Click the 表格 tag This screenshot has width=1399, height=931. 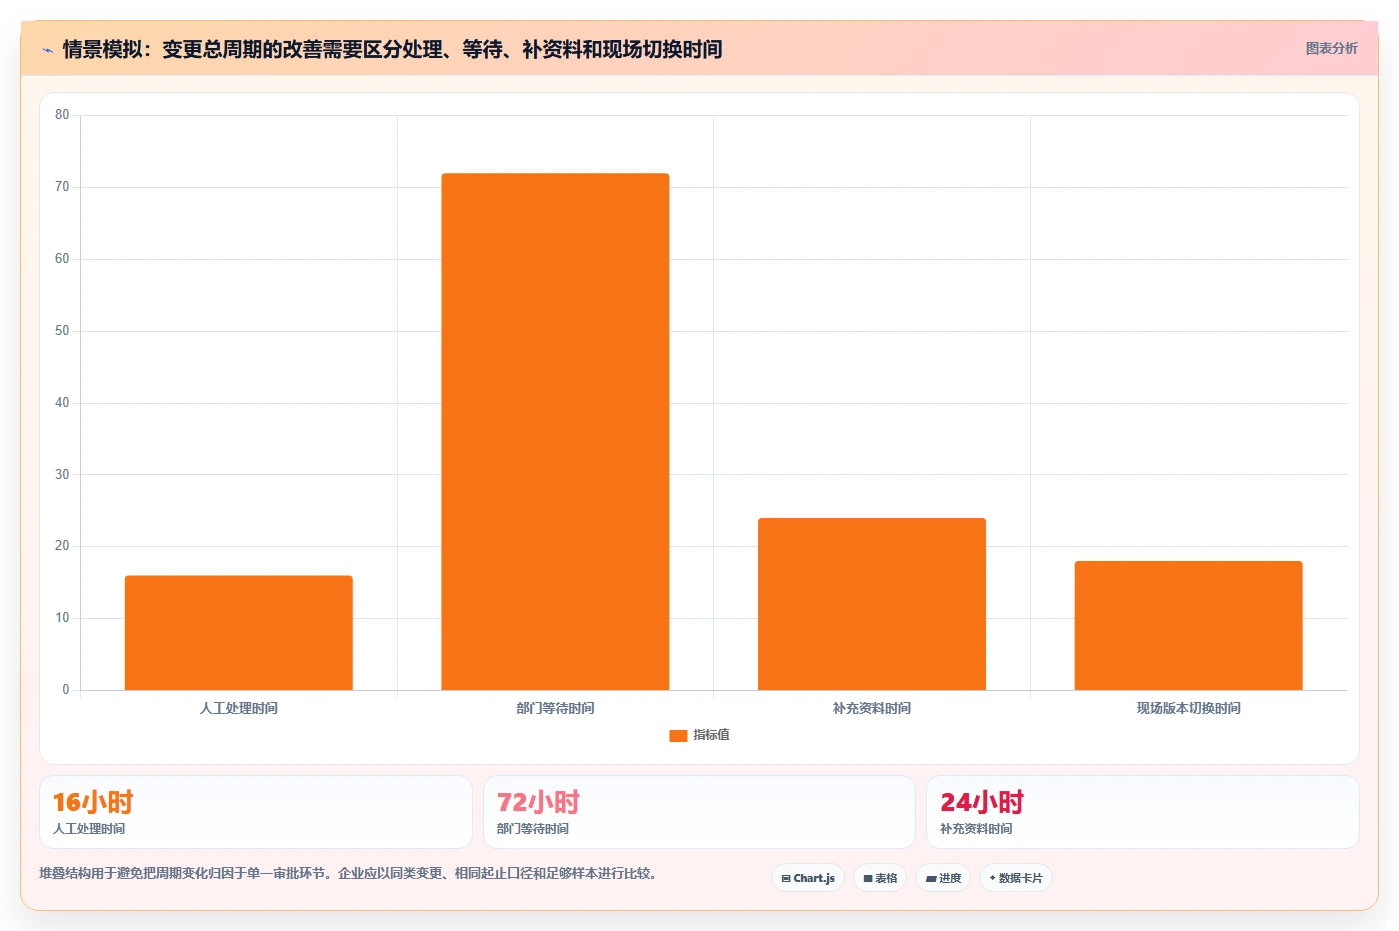coord(880,878)
